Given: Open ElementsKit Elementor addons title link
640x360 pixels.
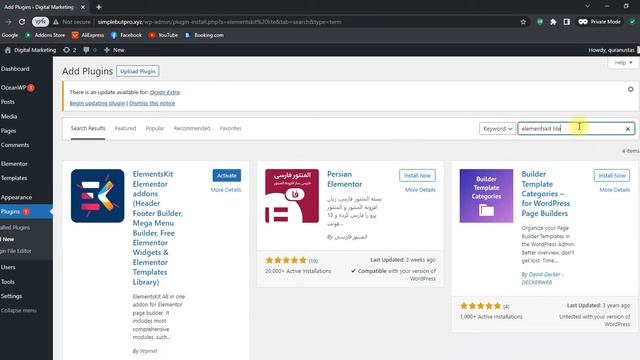Looking at the screenshot, I should (x=157, y=228).
